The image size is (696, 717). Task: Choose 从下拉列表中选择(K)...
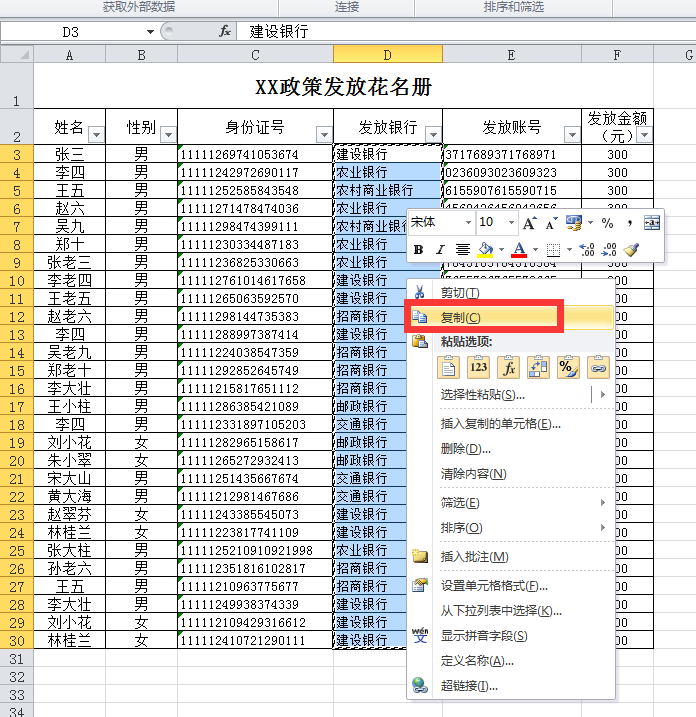[x=510, y=611]
